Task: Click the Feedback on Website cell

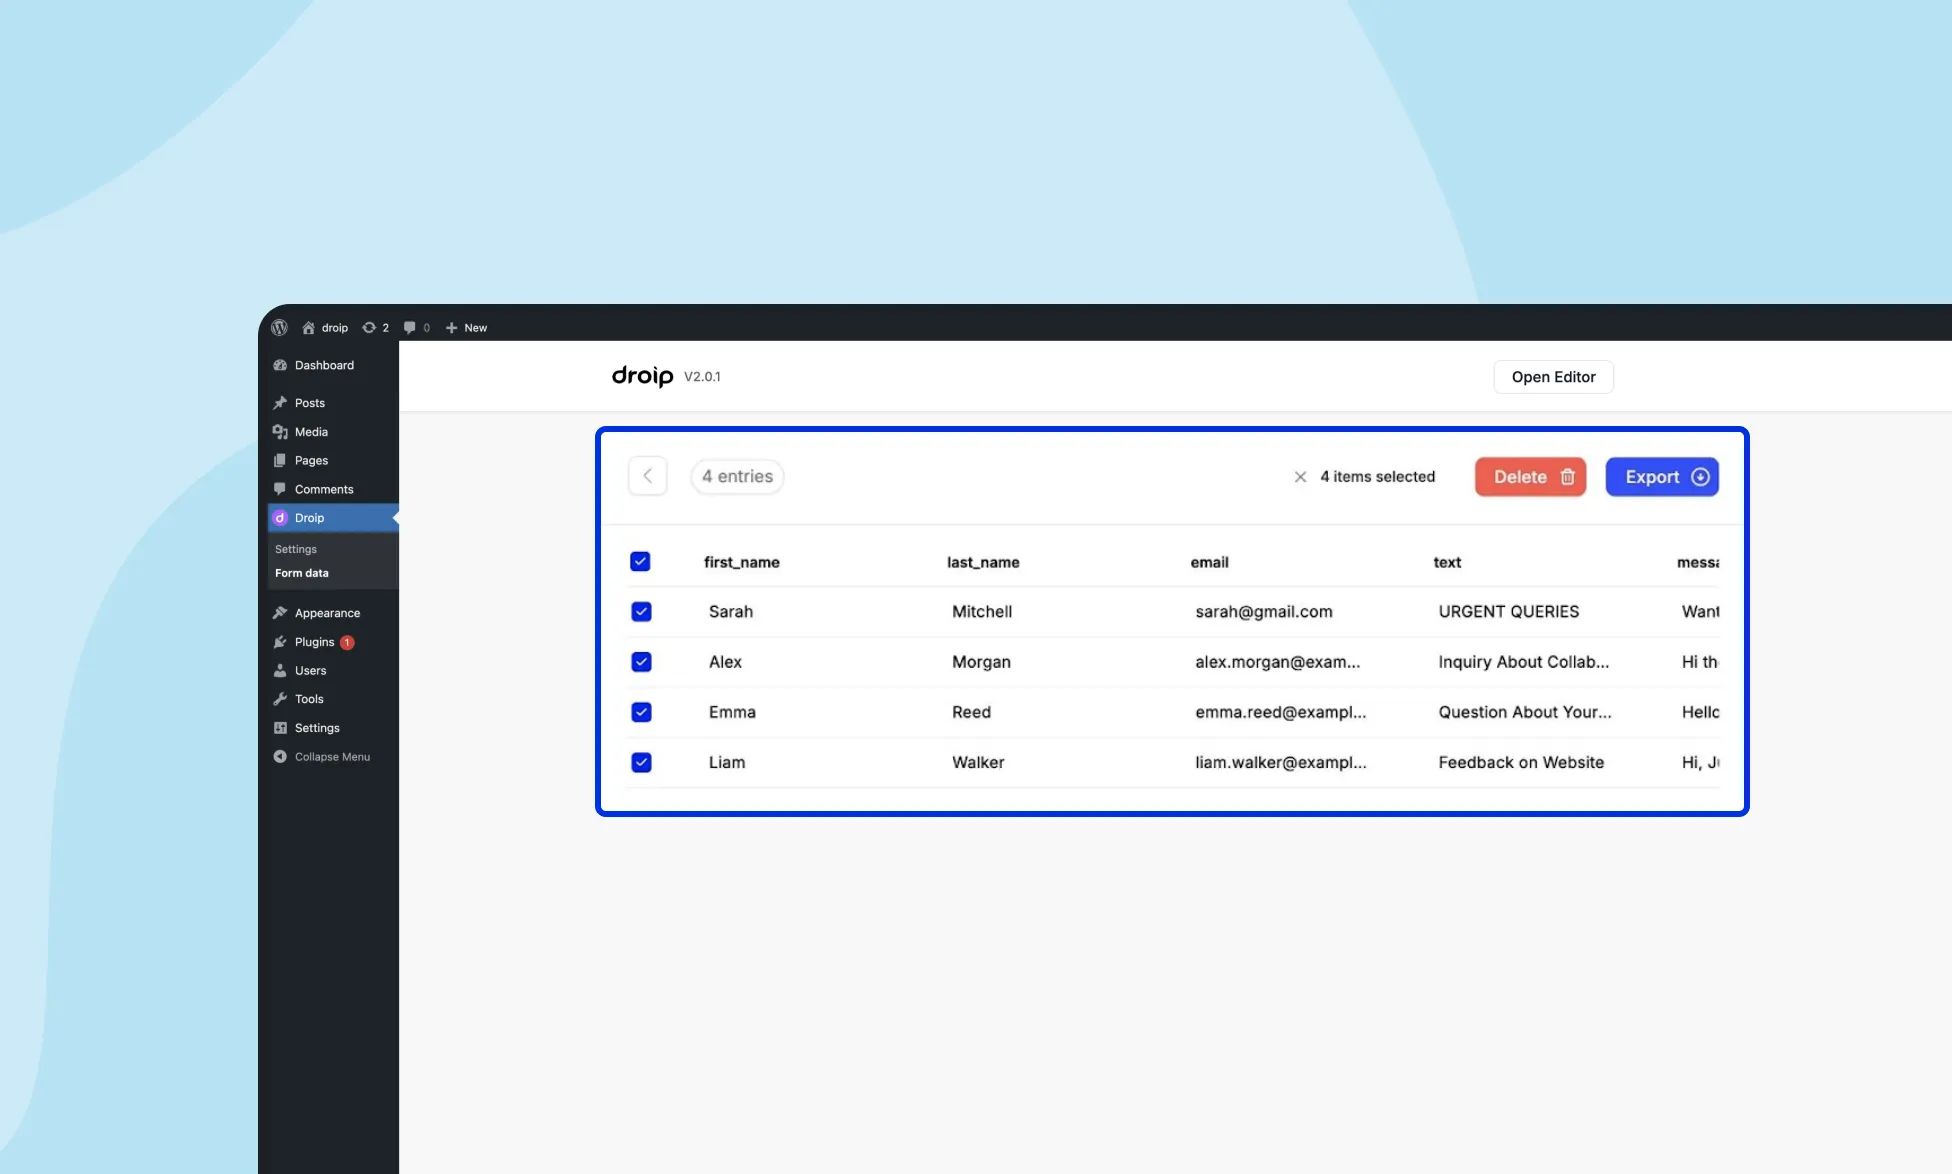Action: (1521, 762)
